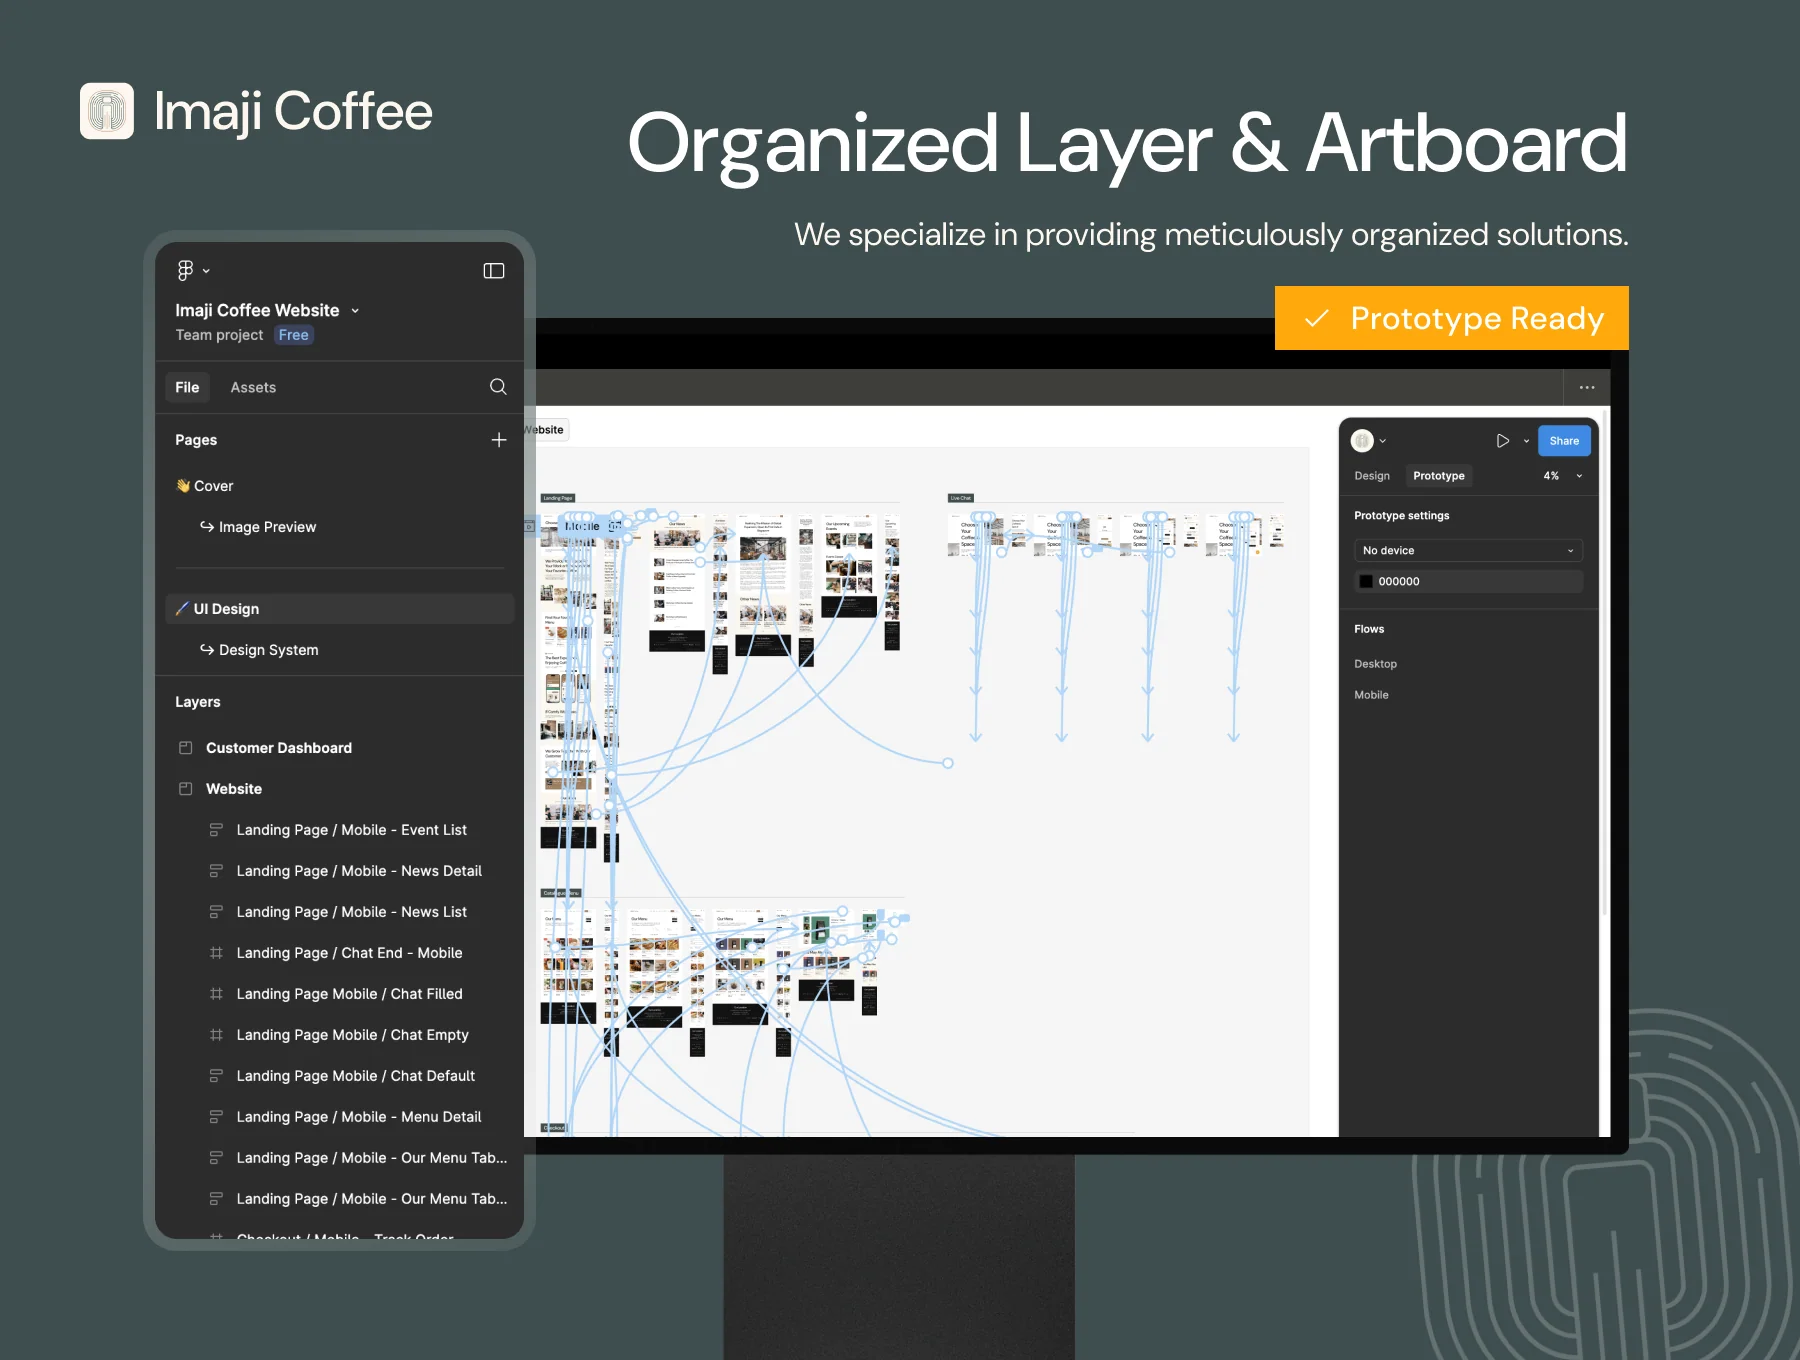Switch to the File tab
1800x1360 pixels.
pyautogui.click(x=187, y=387)
